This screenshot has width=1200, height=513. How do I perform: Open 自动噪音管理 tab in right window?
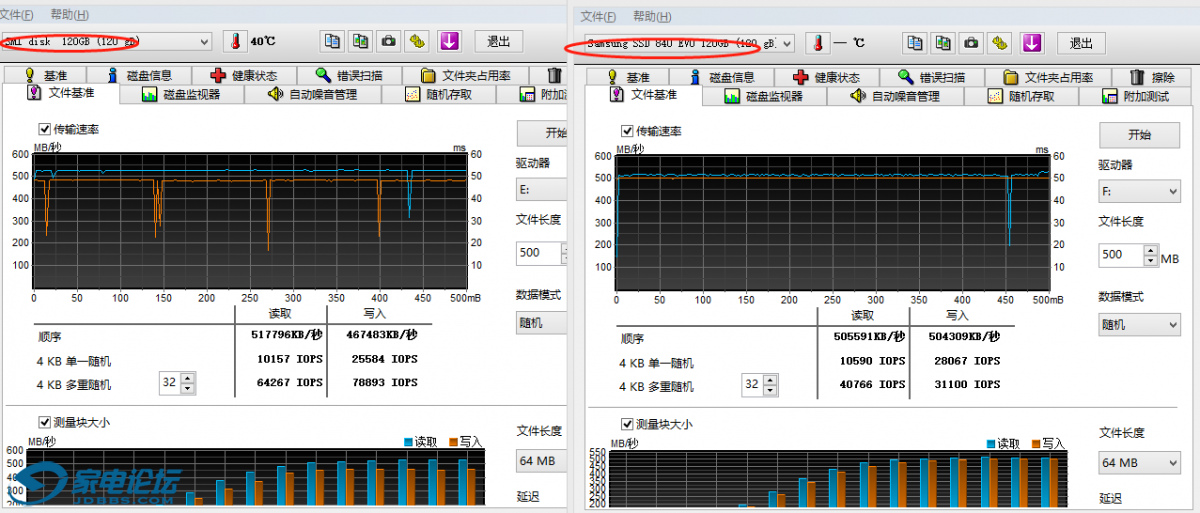(896, 97)
